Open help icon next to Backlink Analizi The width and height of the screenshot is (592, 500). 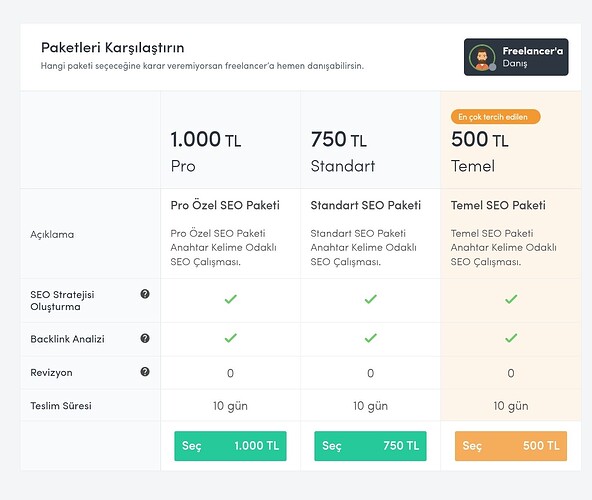(x=145, y=338)
